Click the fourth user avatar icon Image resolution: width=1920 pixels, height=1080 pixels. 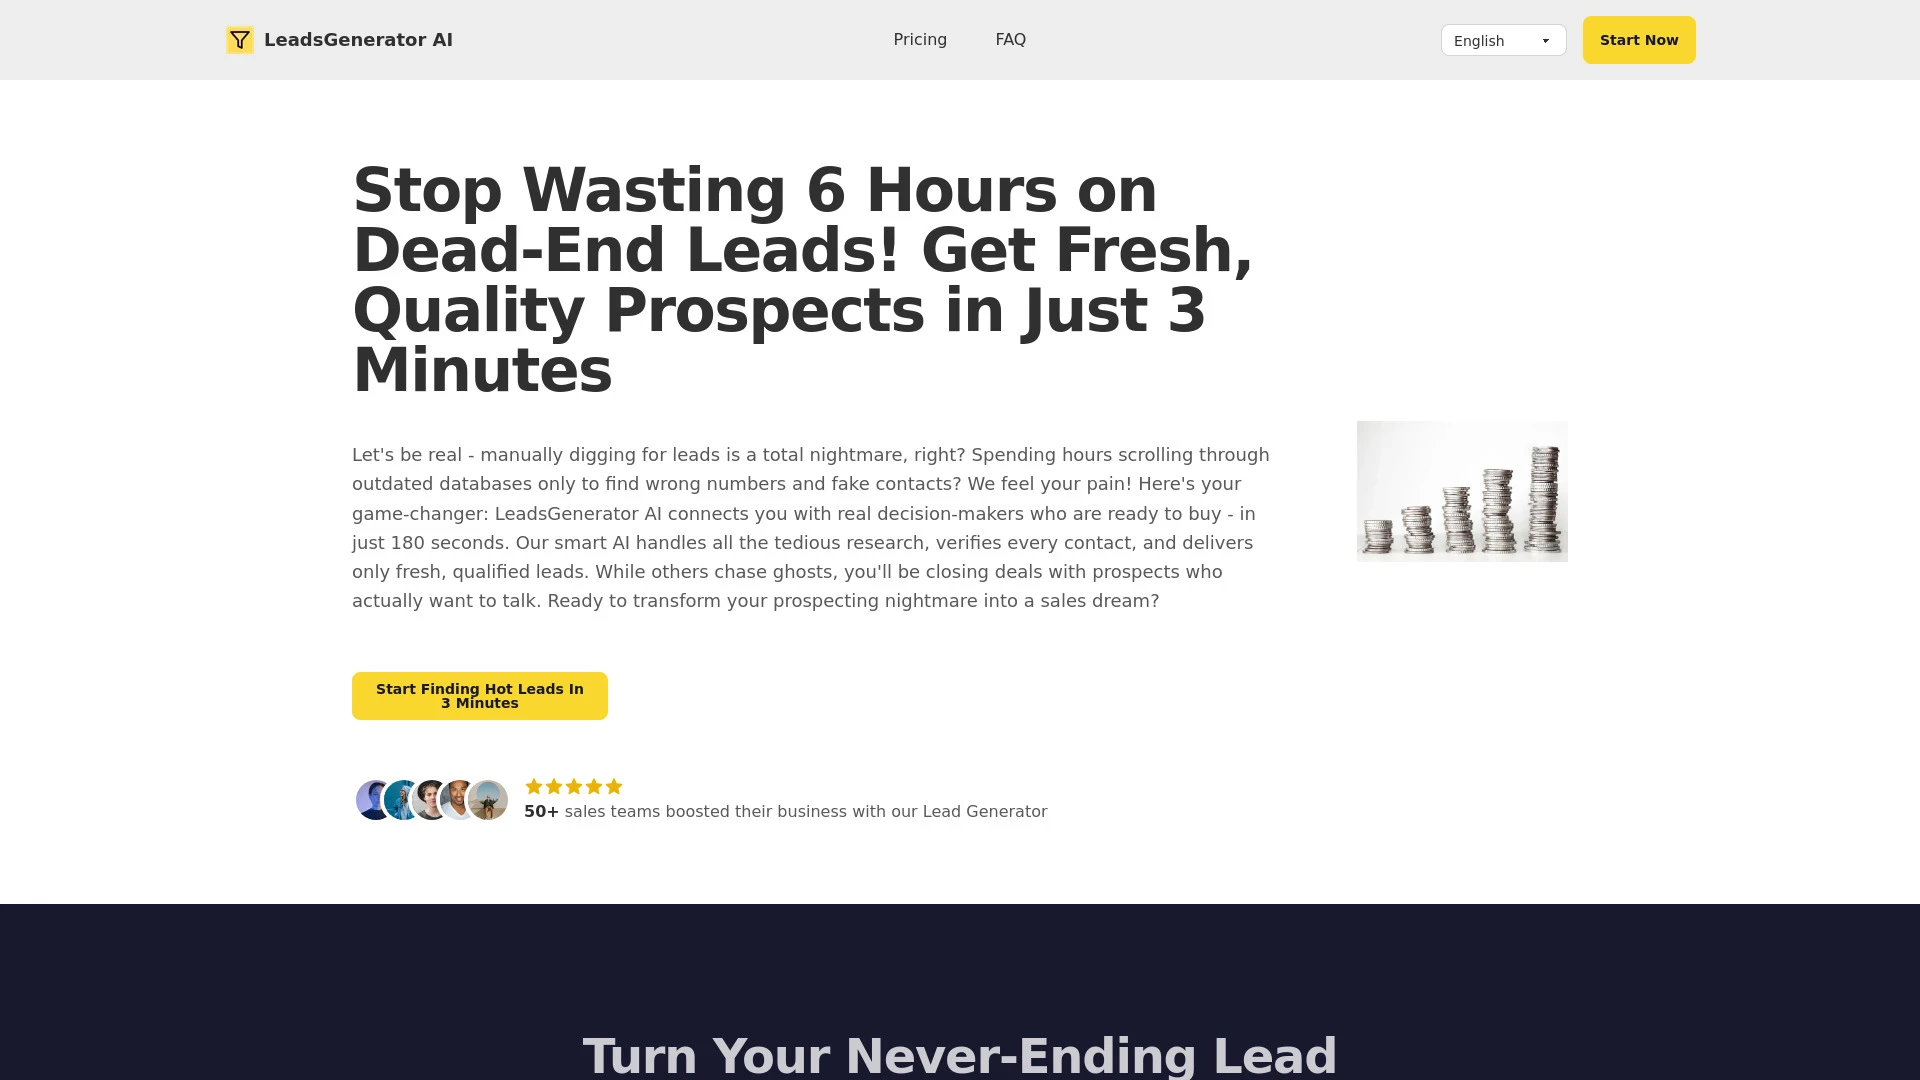(458, 799)
